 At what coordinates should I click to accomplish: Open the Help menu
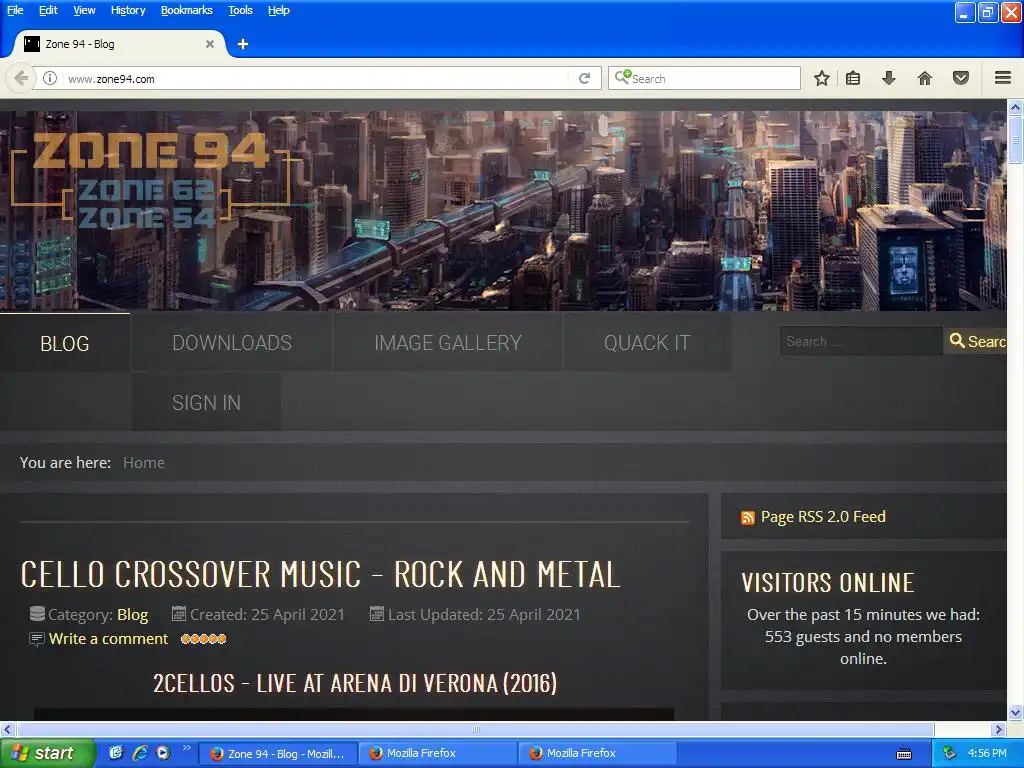pyautogui.click(x=279, y=10)
